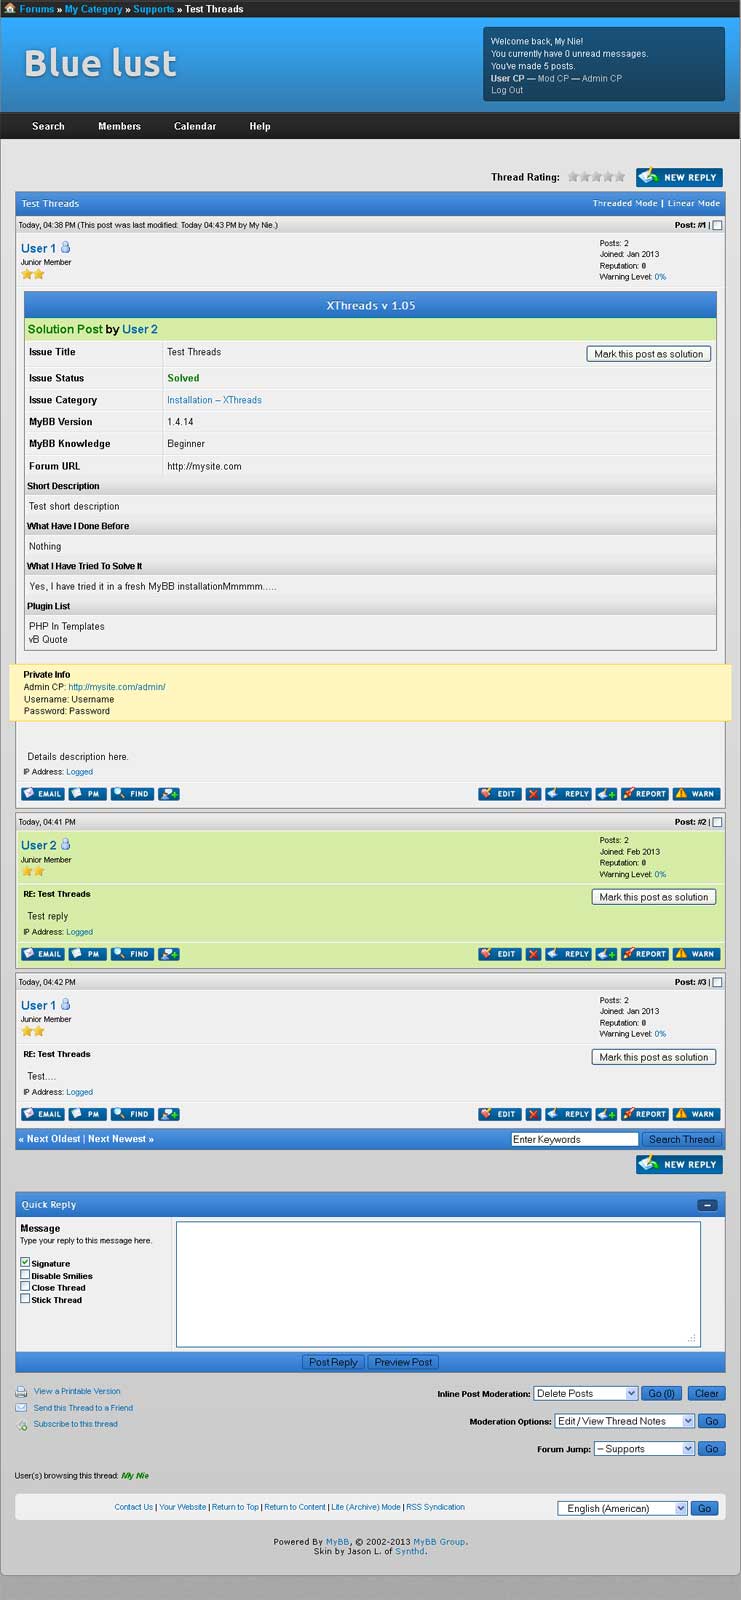Click the Enter Keywords search field
Screen dimensions: 741x1600
point(574,1139)
